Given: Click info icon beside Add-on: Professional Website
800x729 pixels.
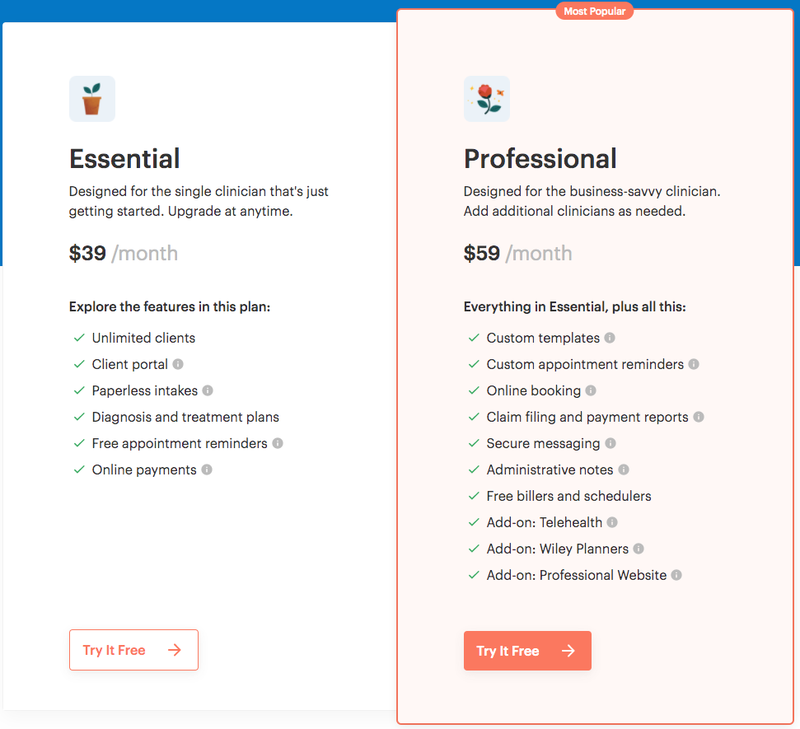Looking at the screenshot, I should pyautogui.click(x=677, y=575).
